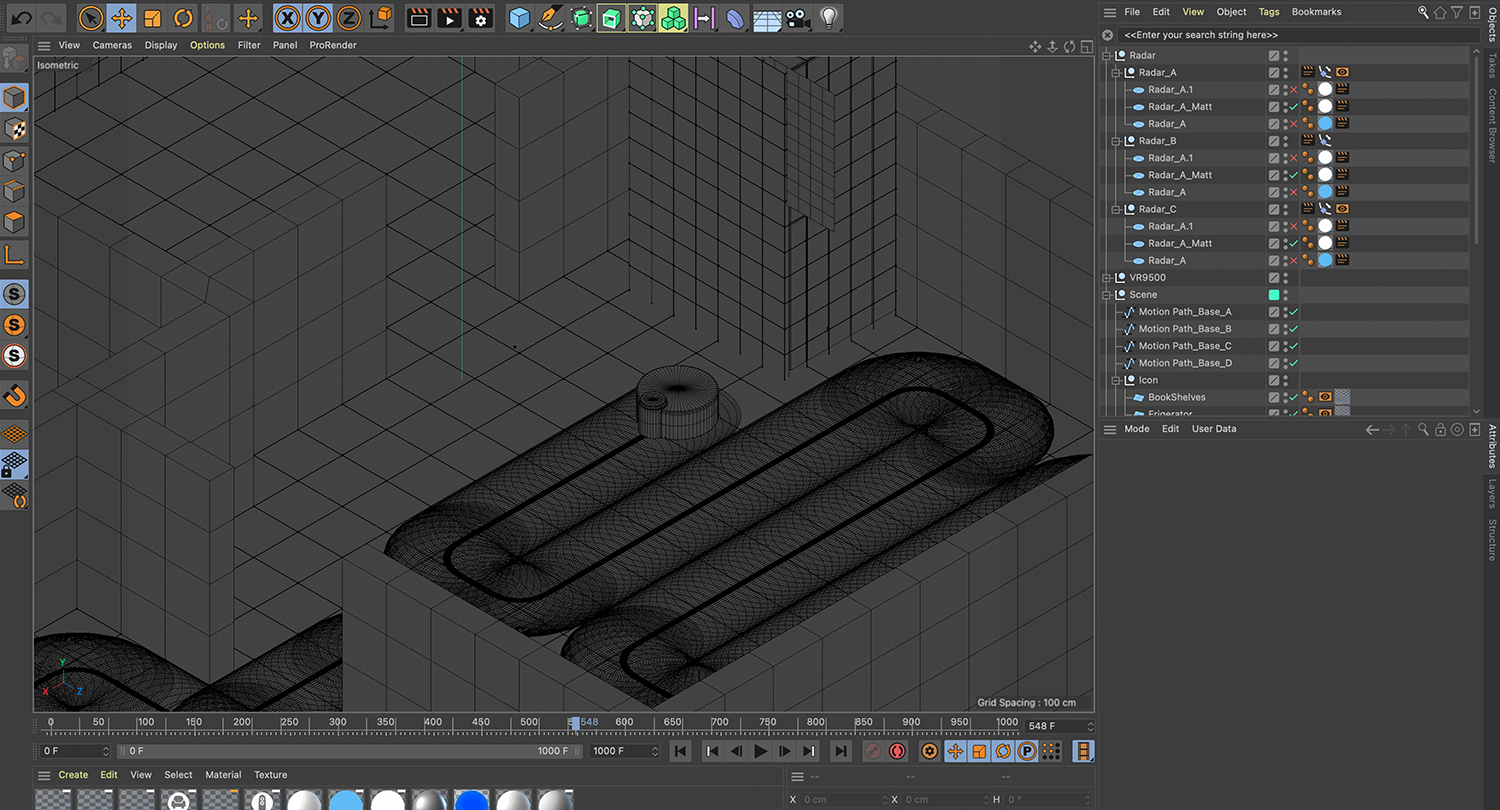1500x810 pixels.
Task: Open the Edit Render Settings icon
Action: tap(481, 18)
